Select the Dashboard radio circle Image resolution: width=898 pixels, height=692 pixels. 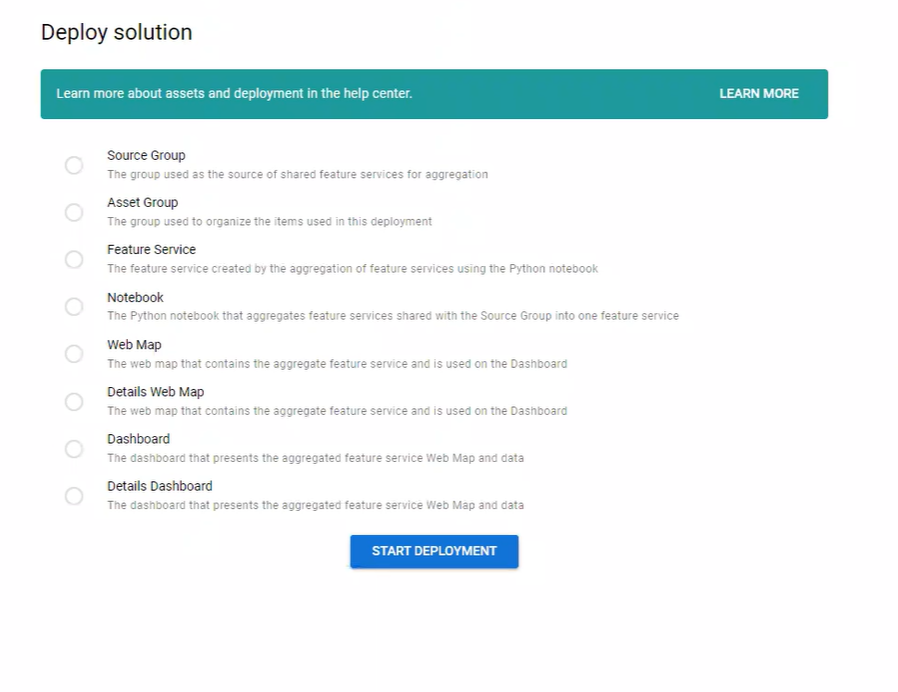point(74,449)
